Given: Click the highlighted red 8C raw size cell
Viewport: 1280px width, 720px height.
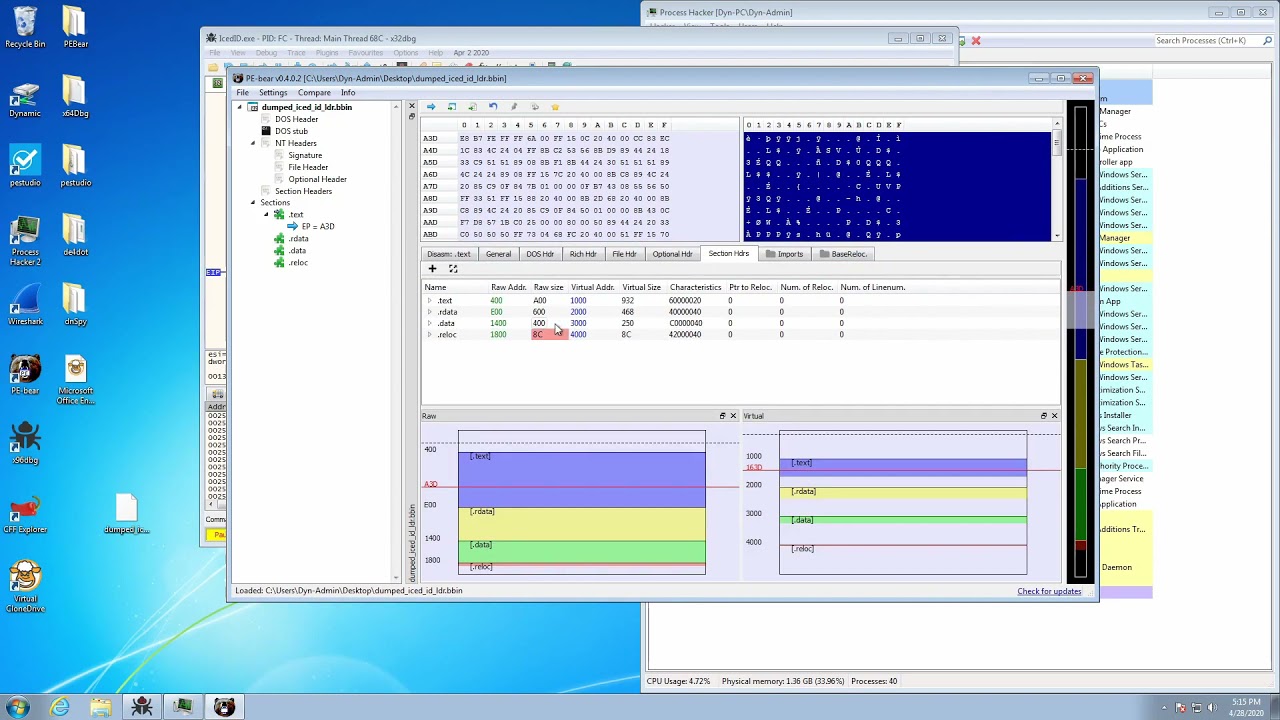Looking at the screenshot, I should point(548,335).
